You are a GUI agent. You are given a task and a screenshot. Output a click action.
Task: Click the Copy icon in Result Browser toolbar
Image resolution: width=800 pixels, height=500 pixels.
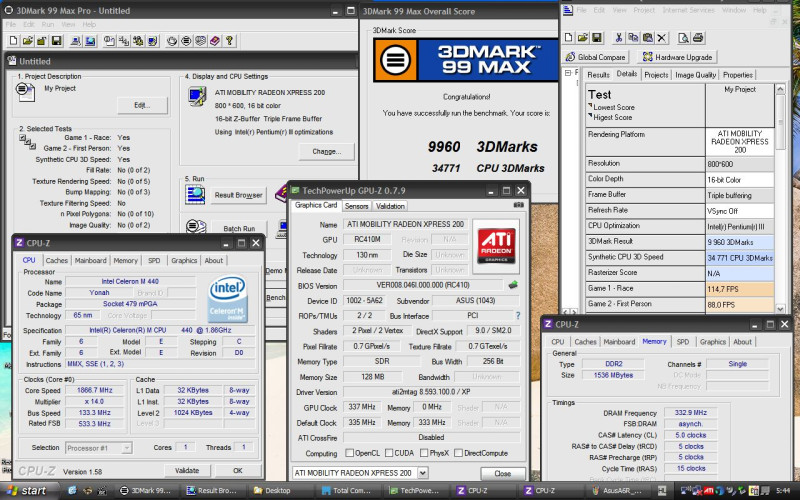tap(633, 37)
